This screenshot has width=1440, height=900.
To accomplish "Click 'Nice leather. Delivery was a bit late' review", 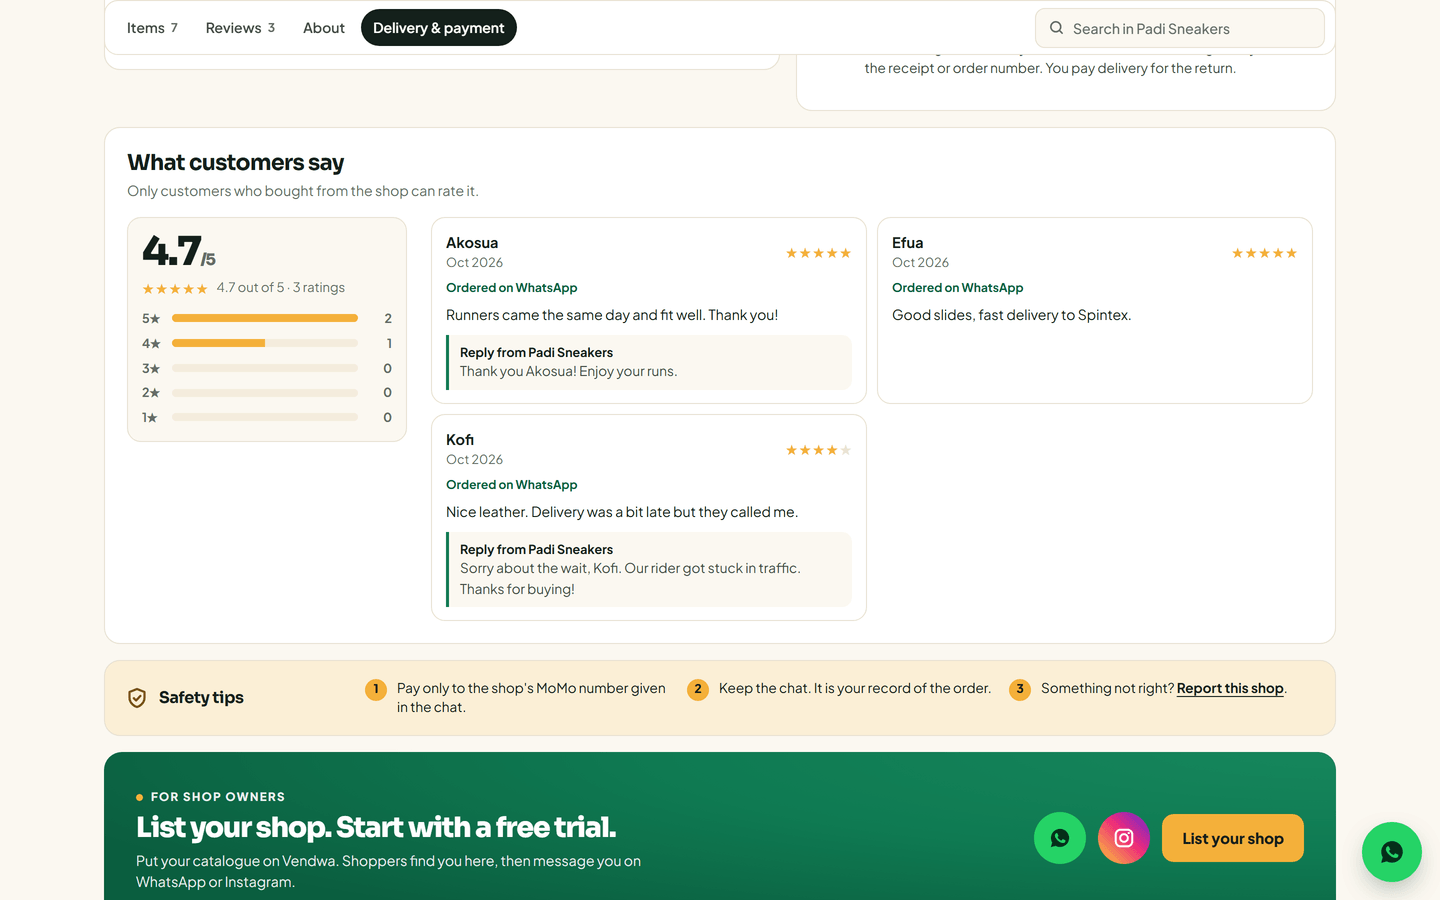I will (x=622, y=512).
